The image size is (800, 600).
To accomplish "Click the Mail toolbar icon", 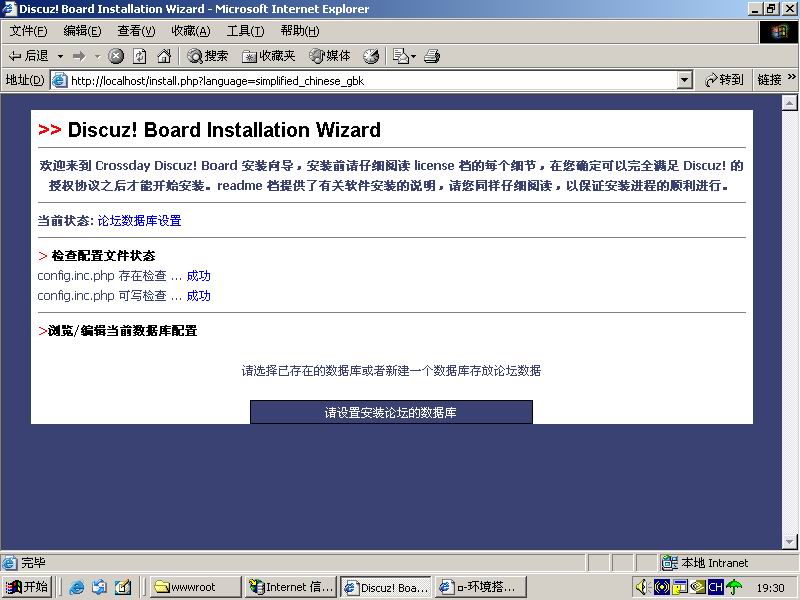I will click(401, 56).
